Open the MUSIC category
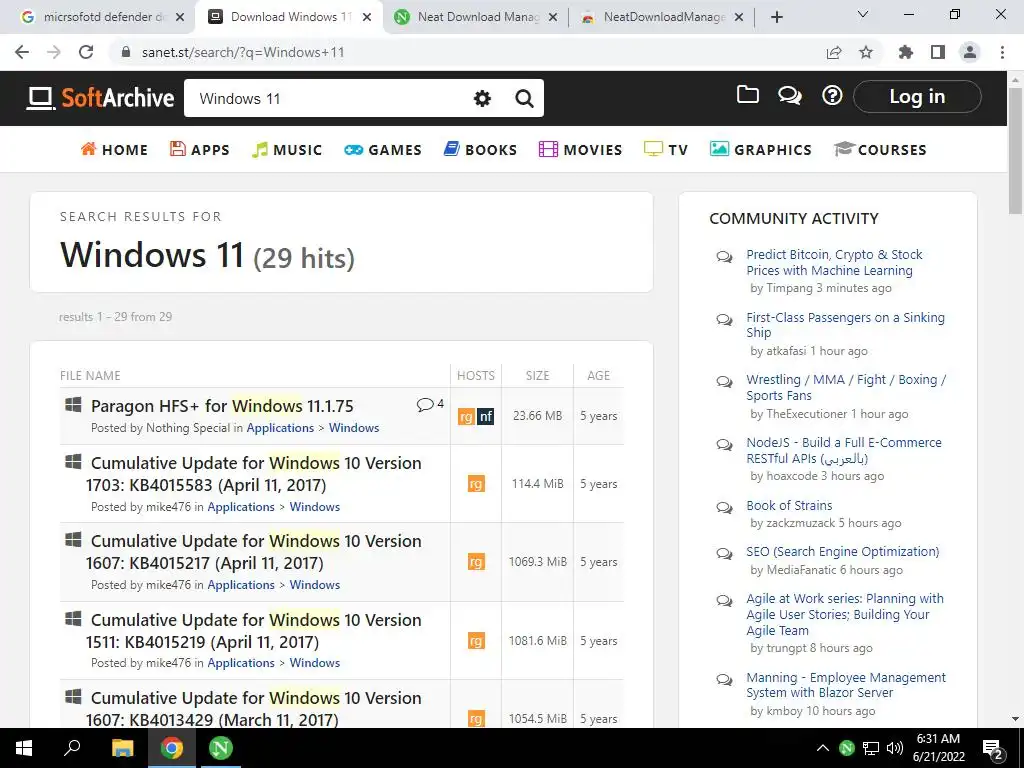This screenshot has width=1024, height=768. pos(287,150)
